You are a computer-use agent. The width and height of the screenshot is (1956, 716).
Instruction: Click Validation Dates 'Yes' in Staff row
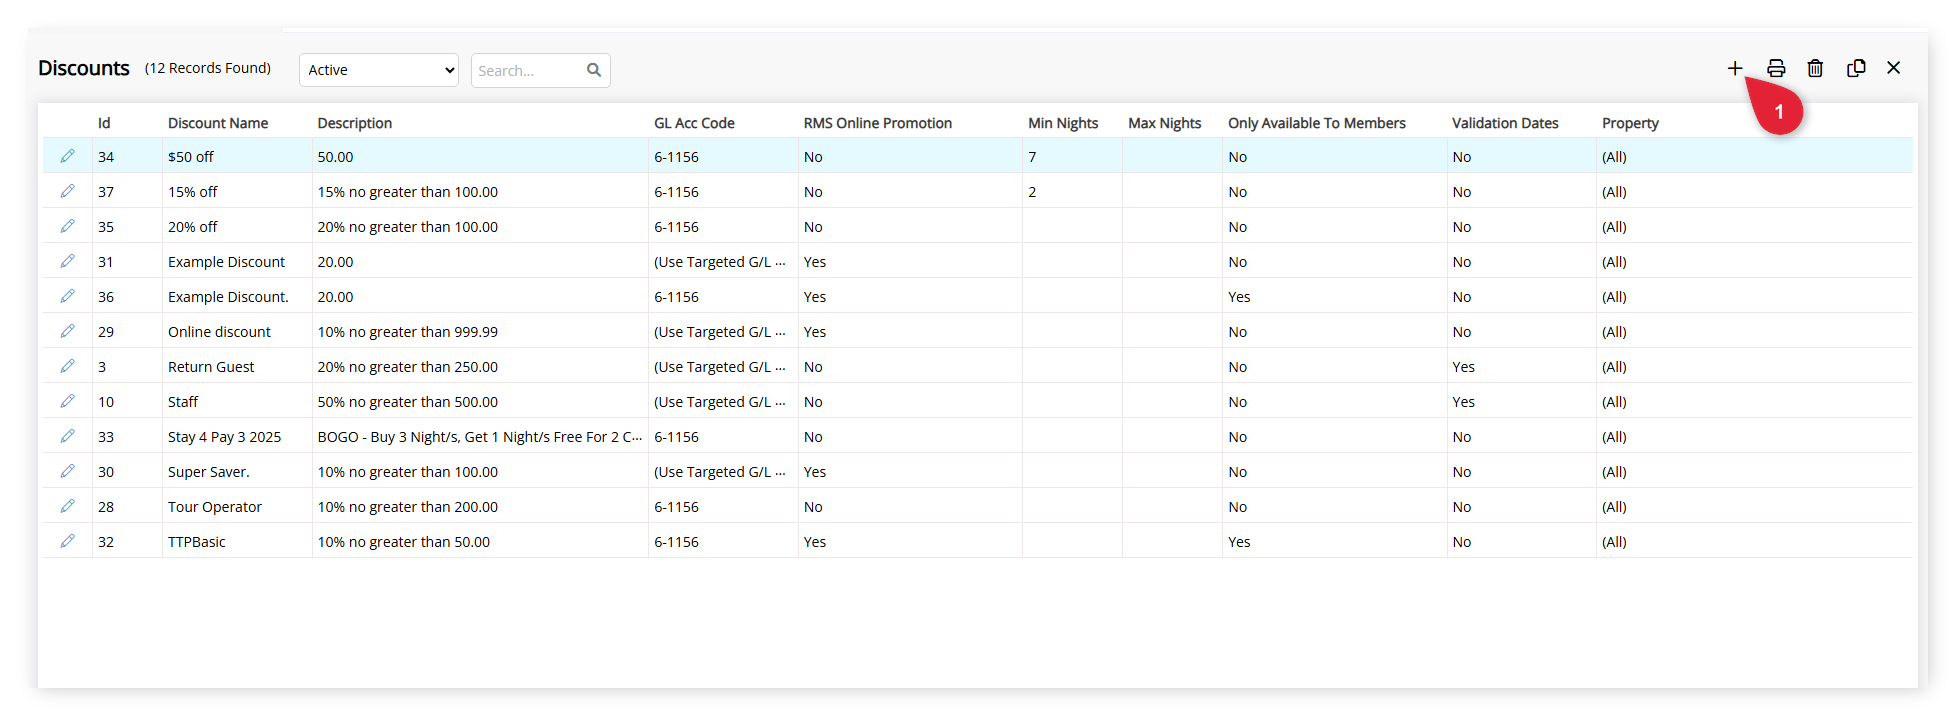click(x=1463, y=402)
